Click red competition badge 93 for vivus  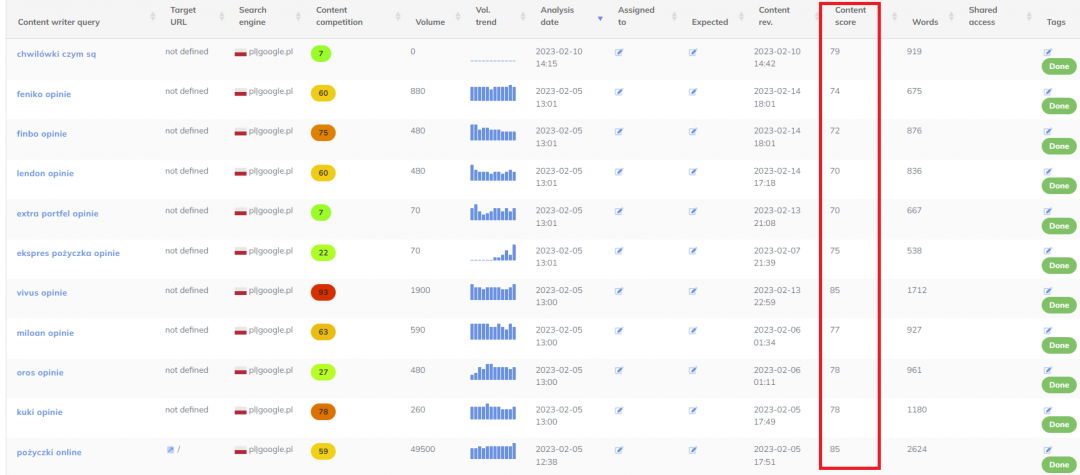coord(323,292)
